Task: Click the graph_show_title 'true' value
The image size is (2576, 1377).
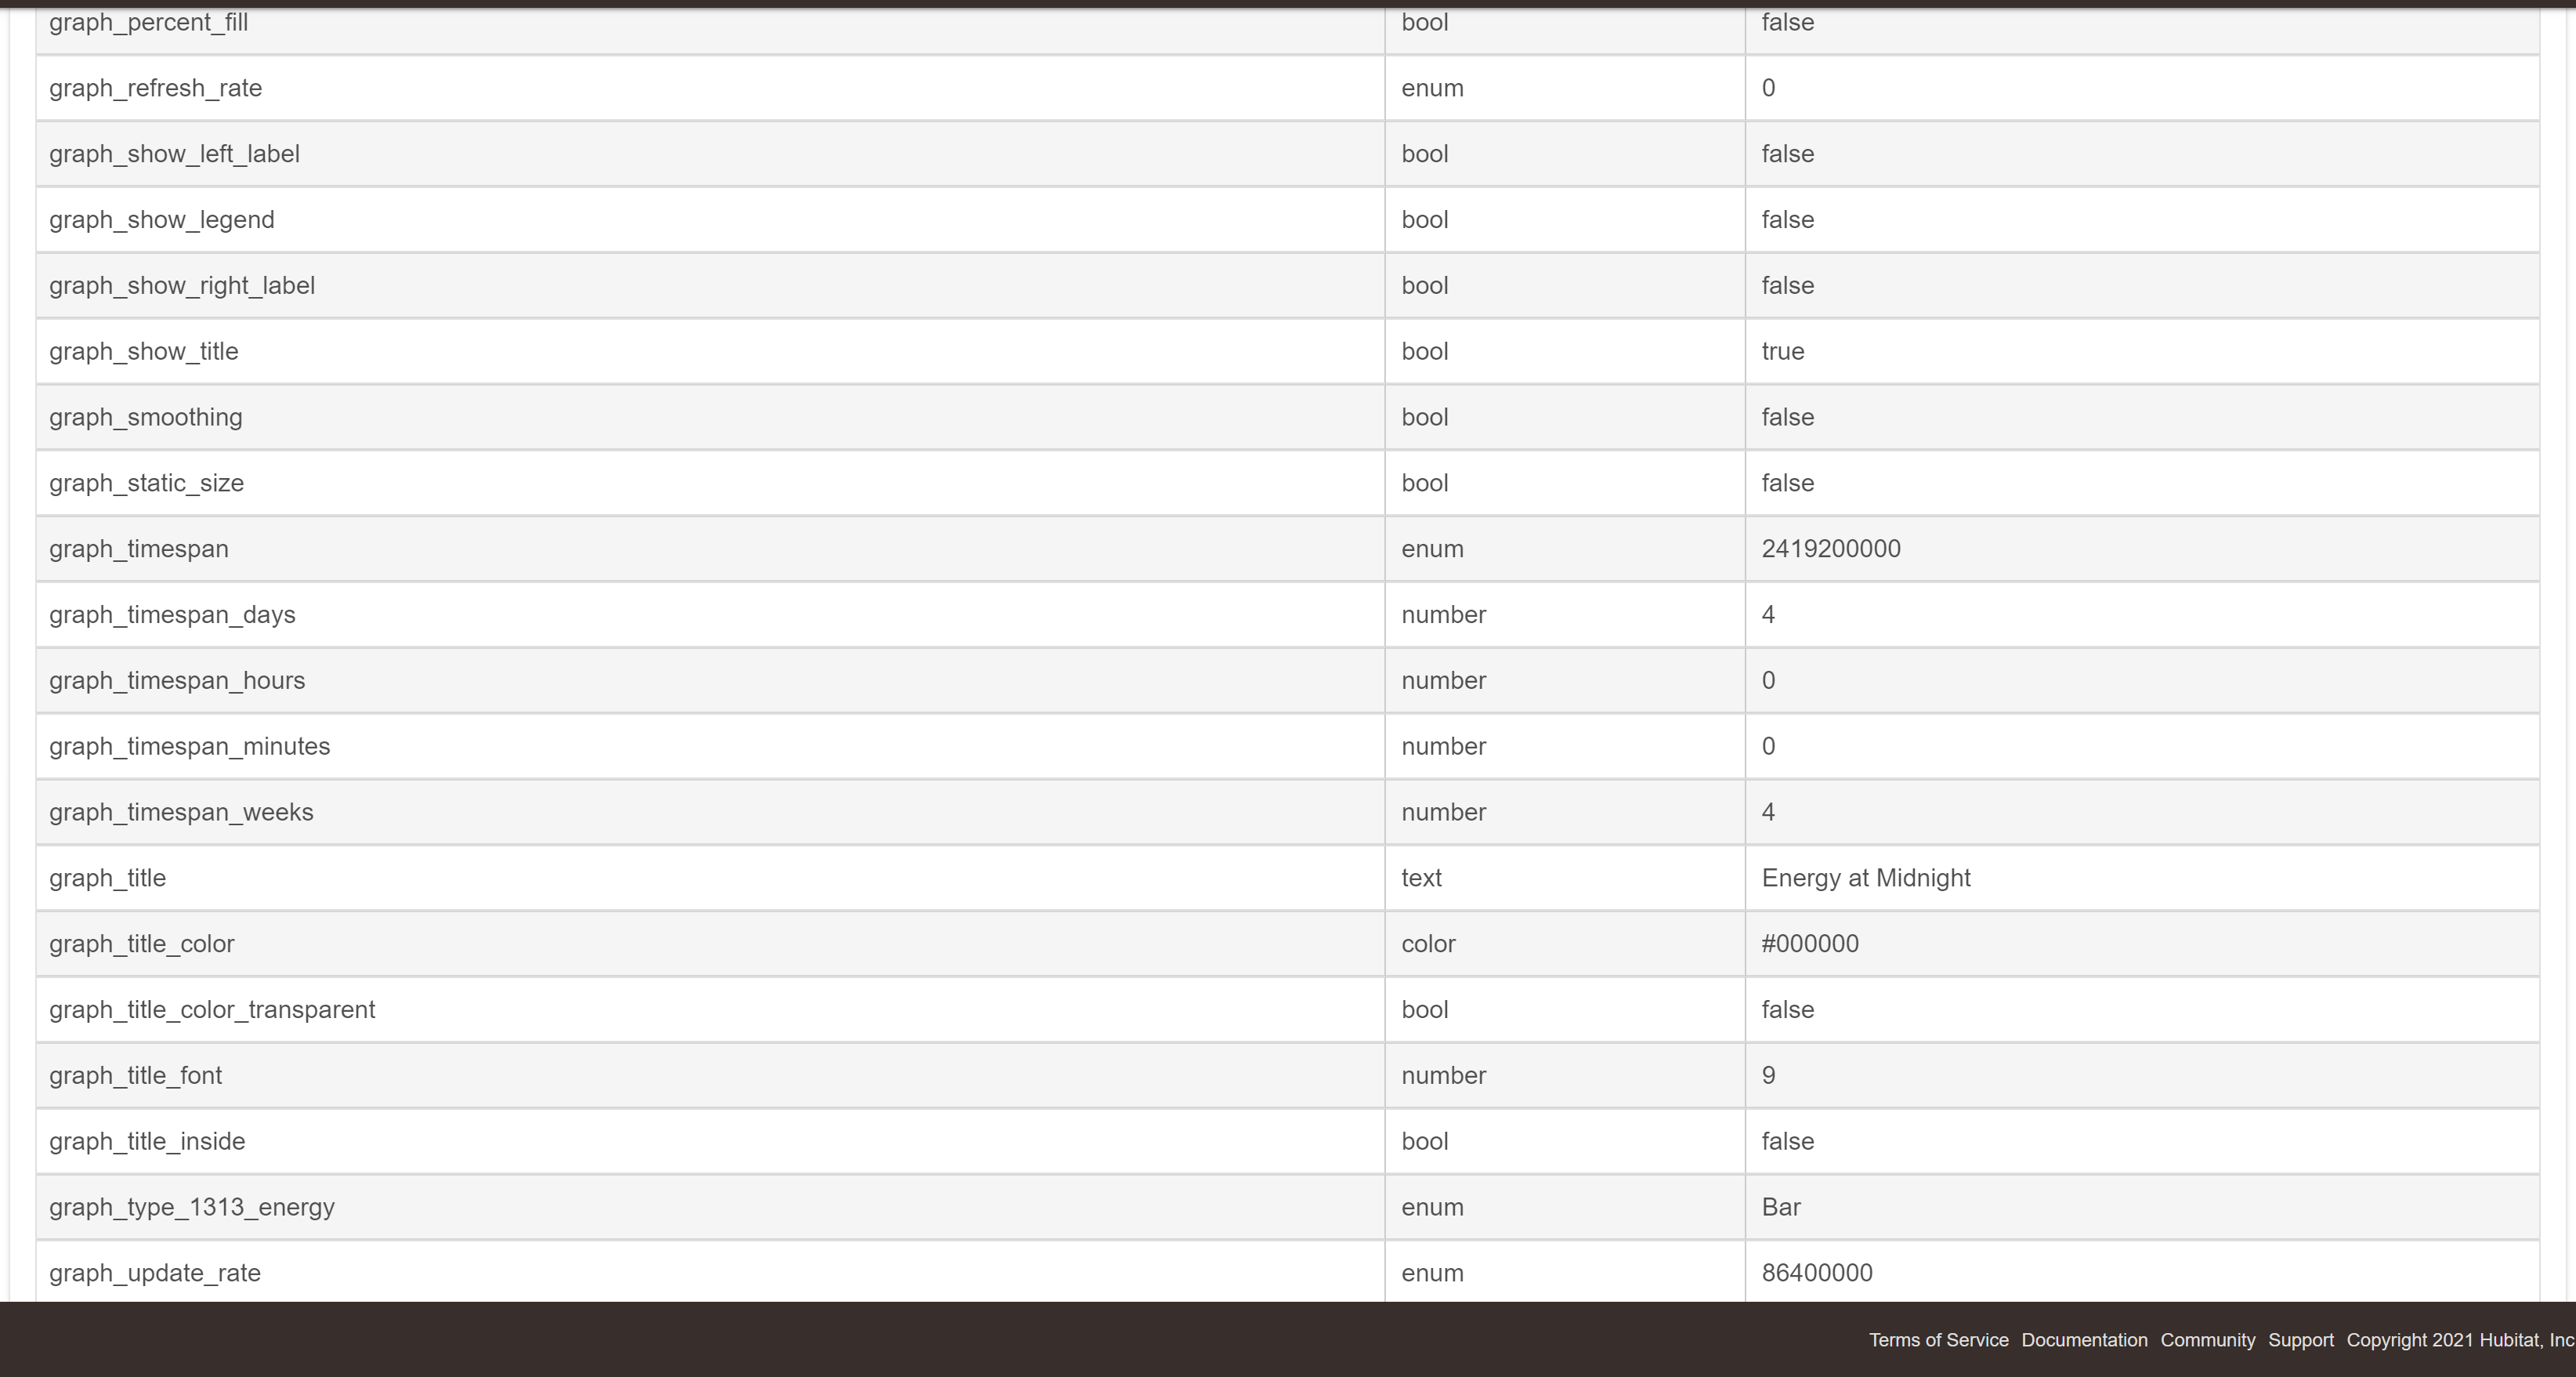Action: pos(1782,352)
